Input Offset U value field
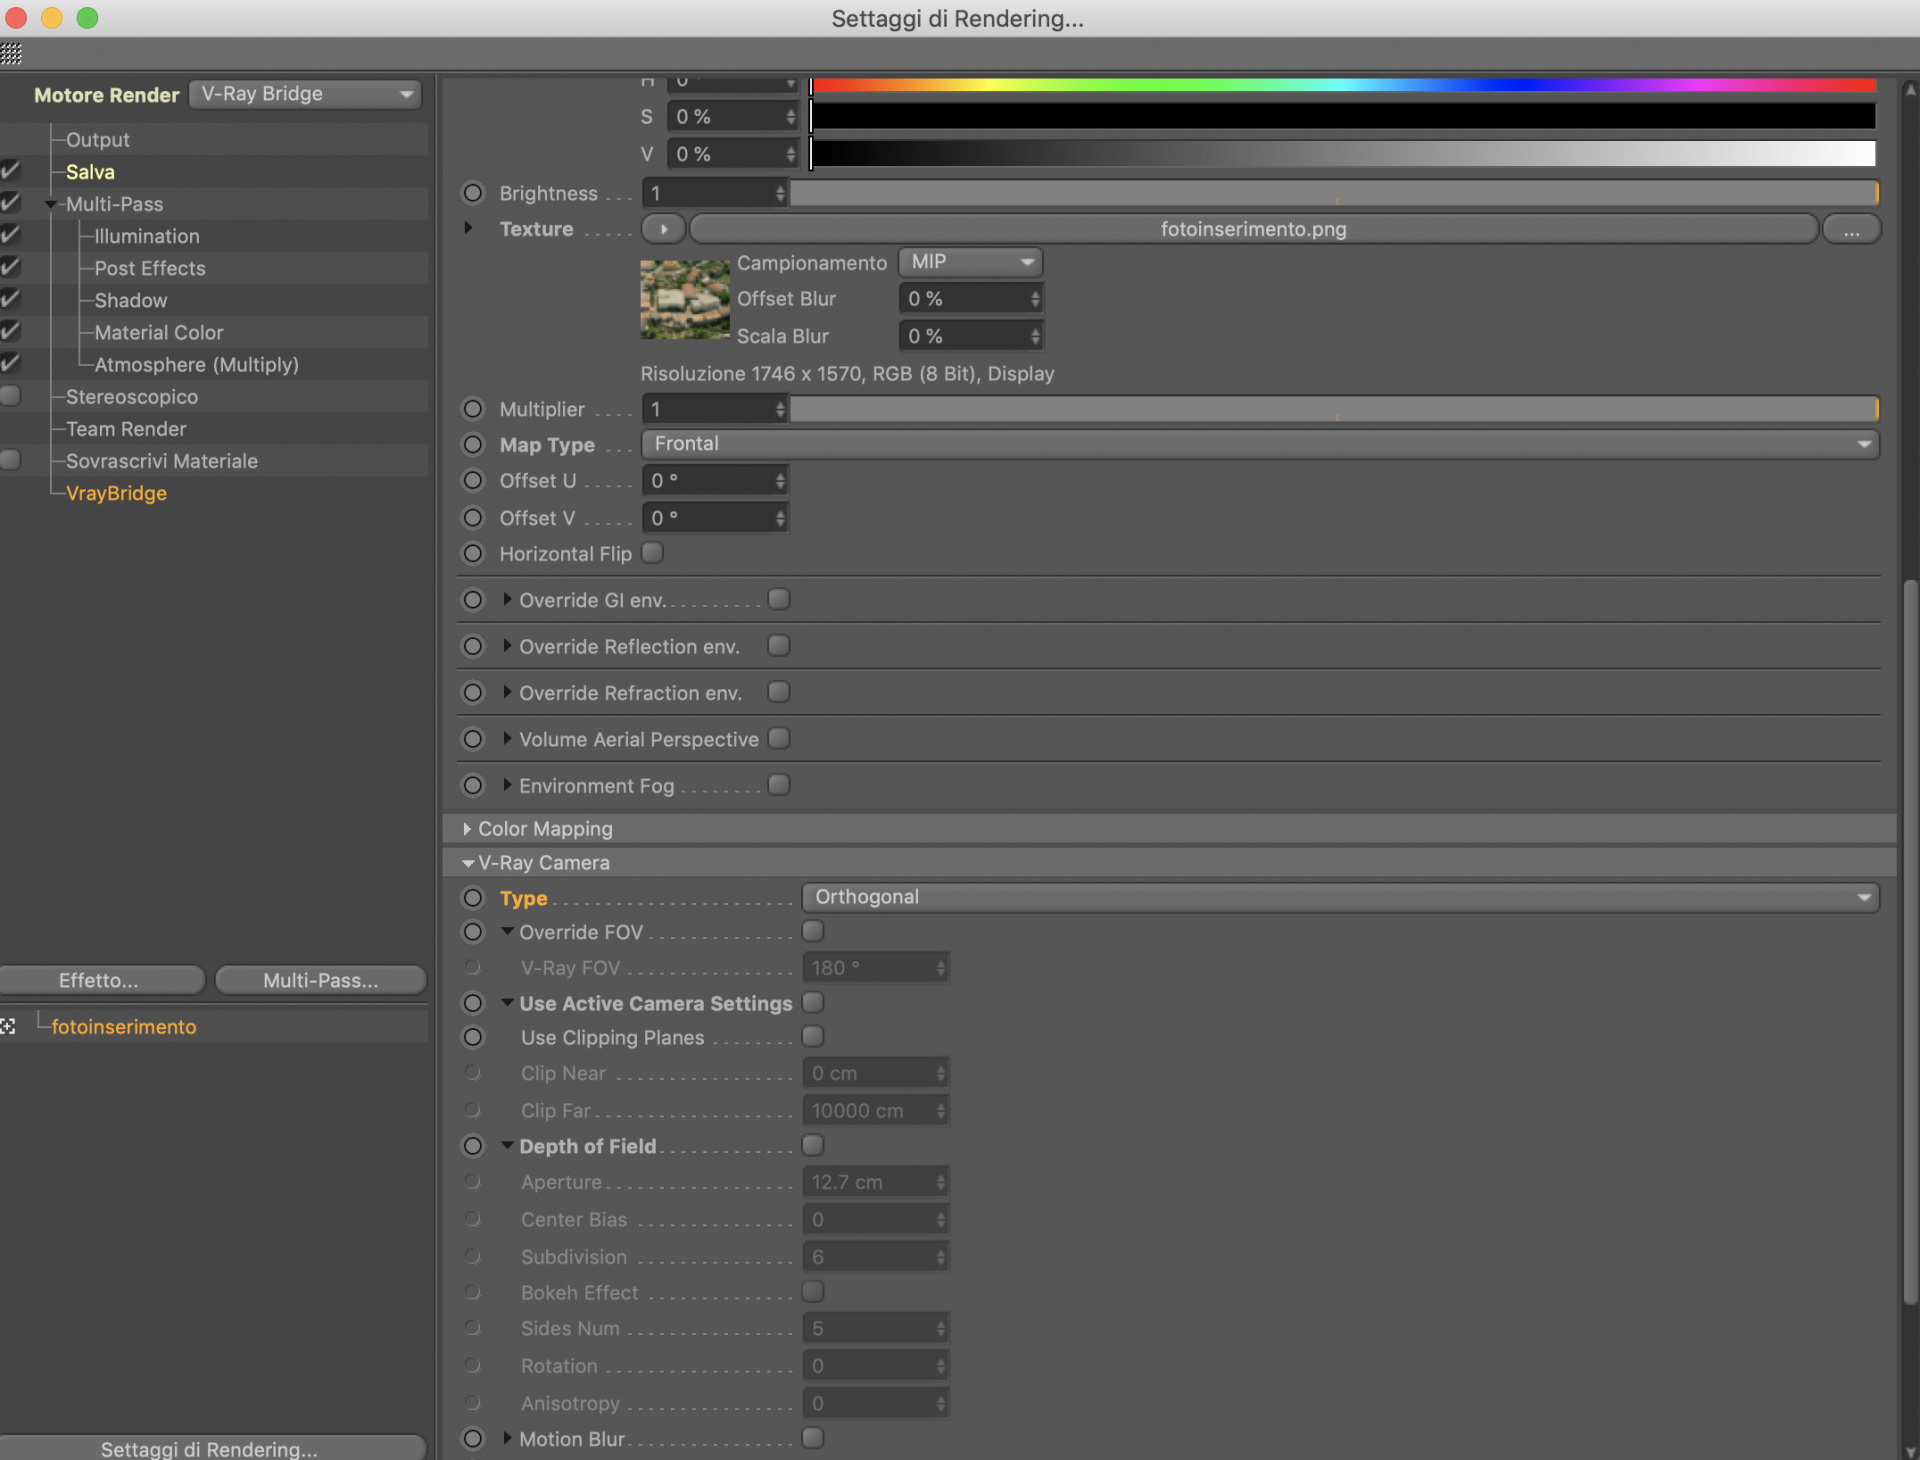Image resolution: width=1920 pixels, height=1460 pixels. tap(712, 482)
